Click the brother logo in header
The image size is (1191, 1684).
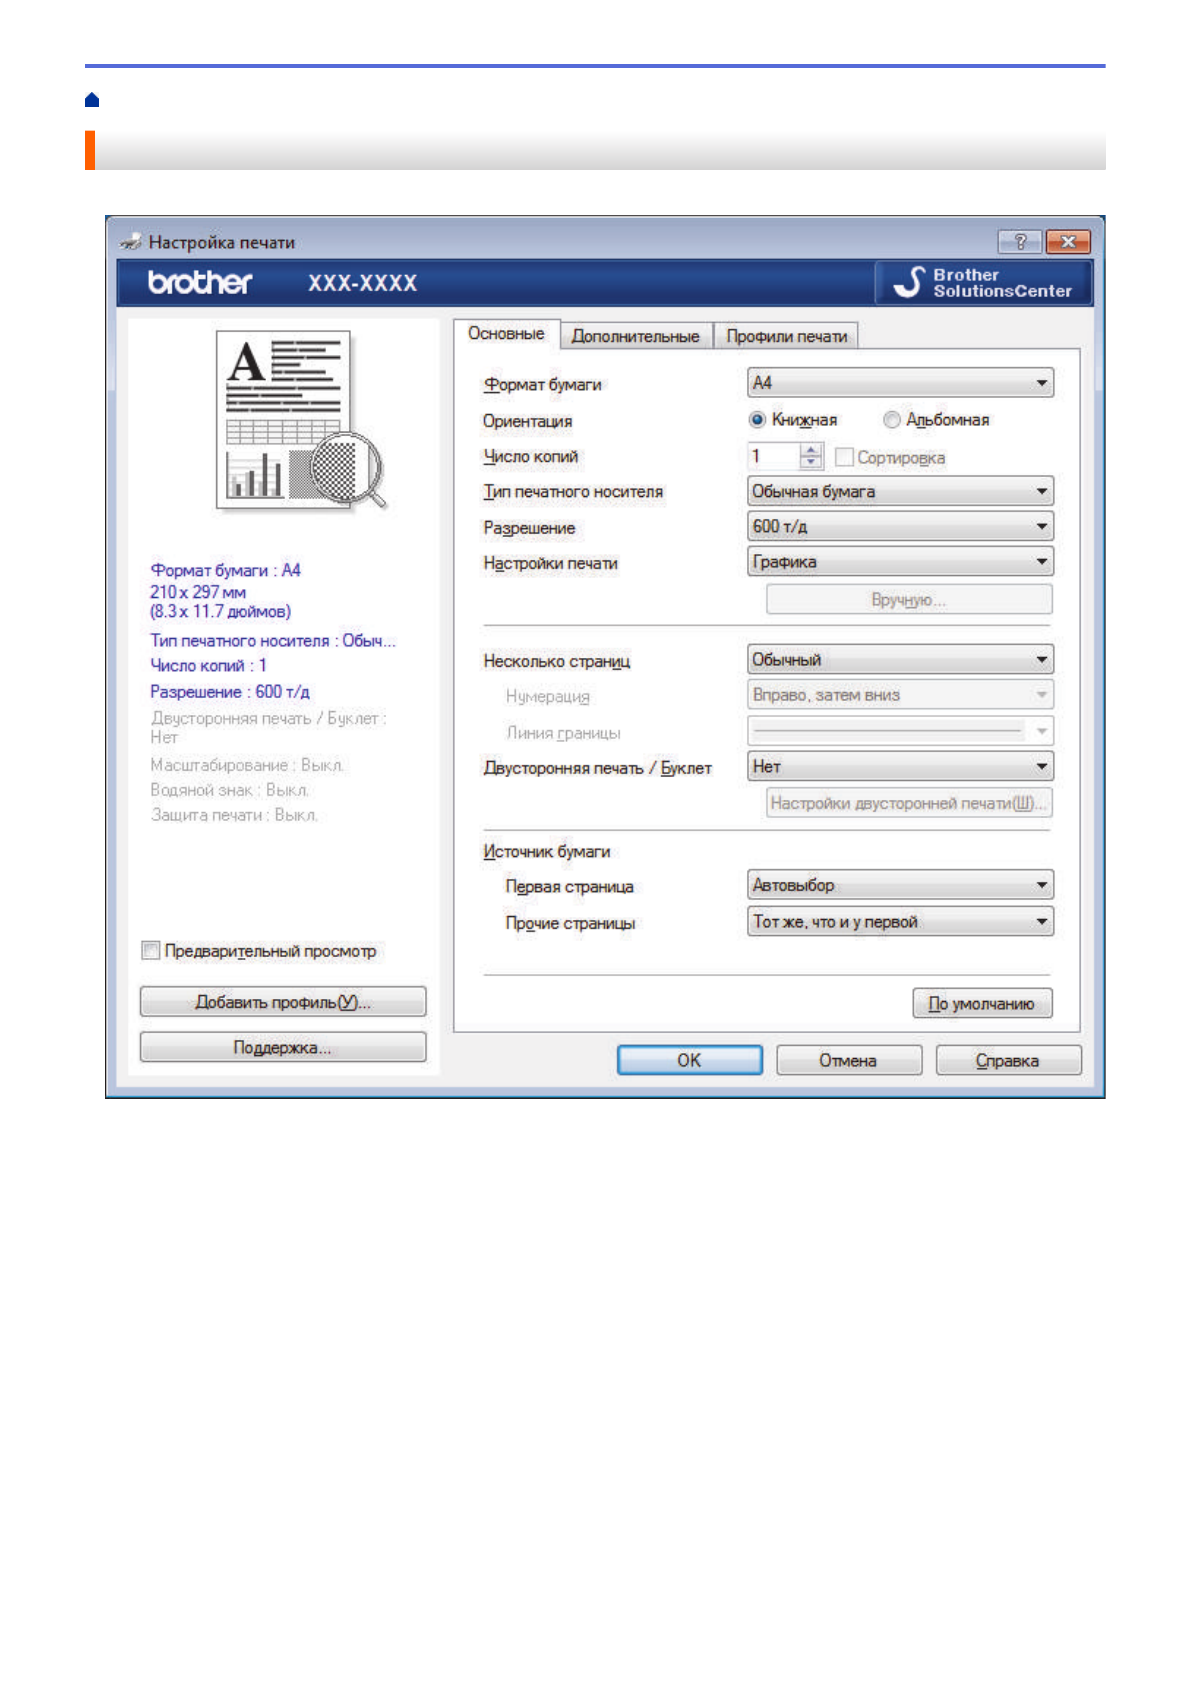[200, 283]
